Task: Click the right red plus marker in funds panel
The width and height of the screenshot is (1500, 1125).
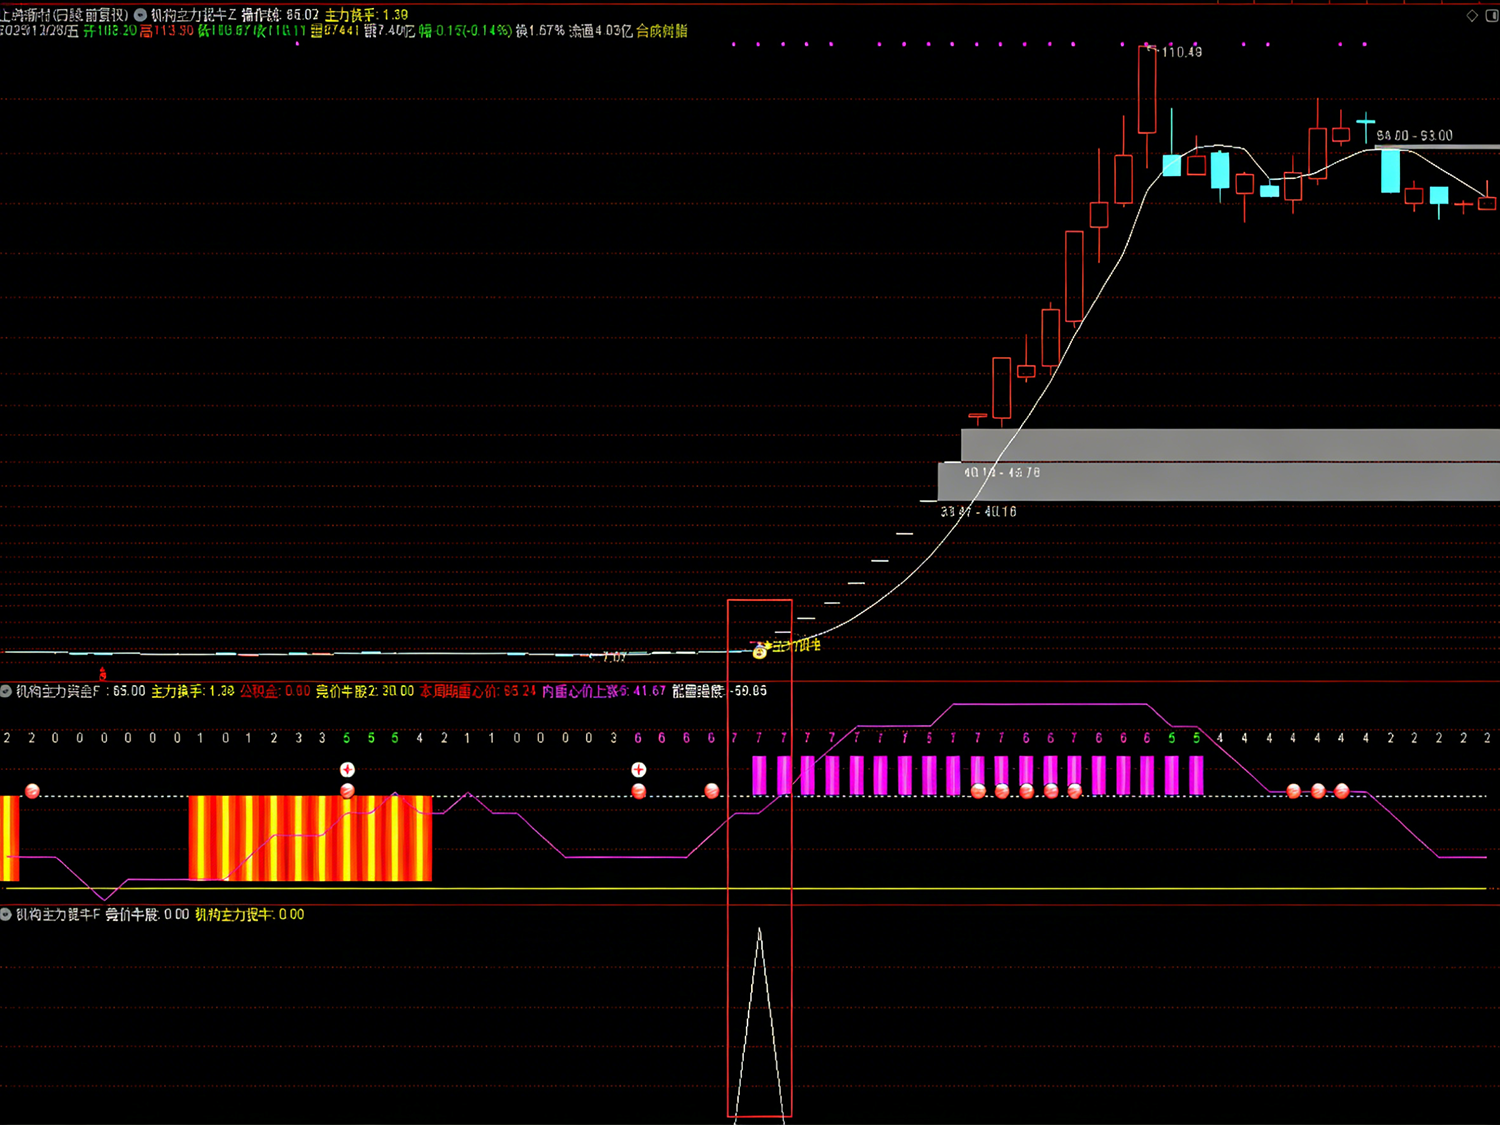Action: click(x=638, y=769)
